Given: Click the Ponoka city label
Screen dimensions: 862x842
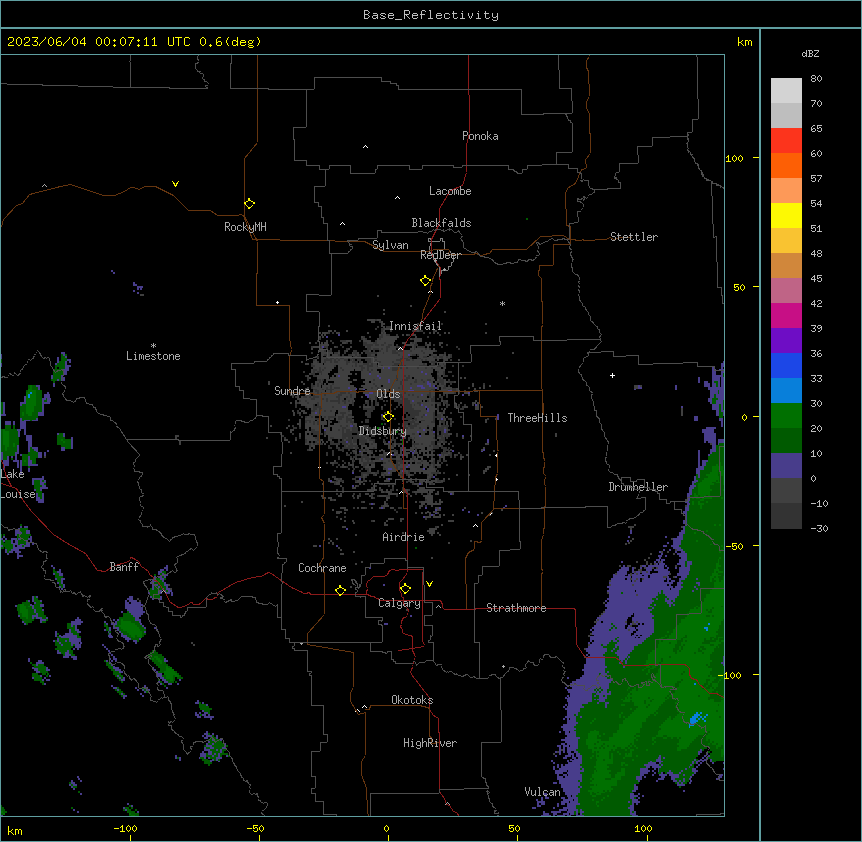Looking at the screenshot, I should tap(480, 136).
